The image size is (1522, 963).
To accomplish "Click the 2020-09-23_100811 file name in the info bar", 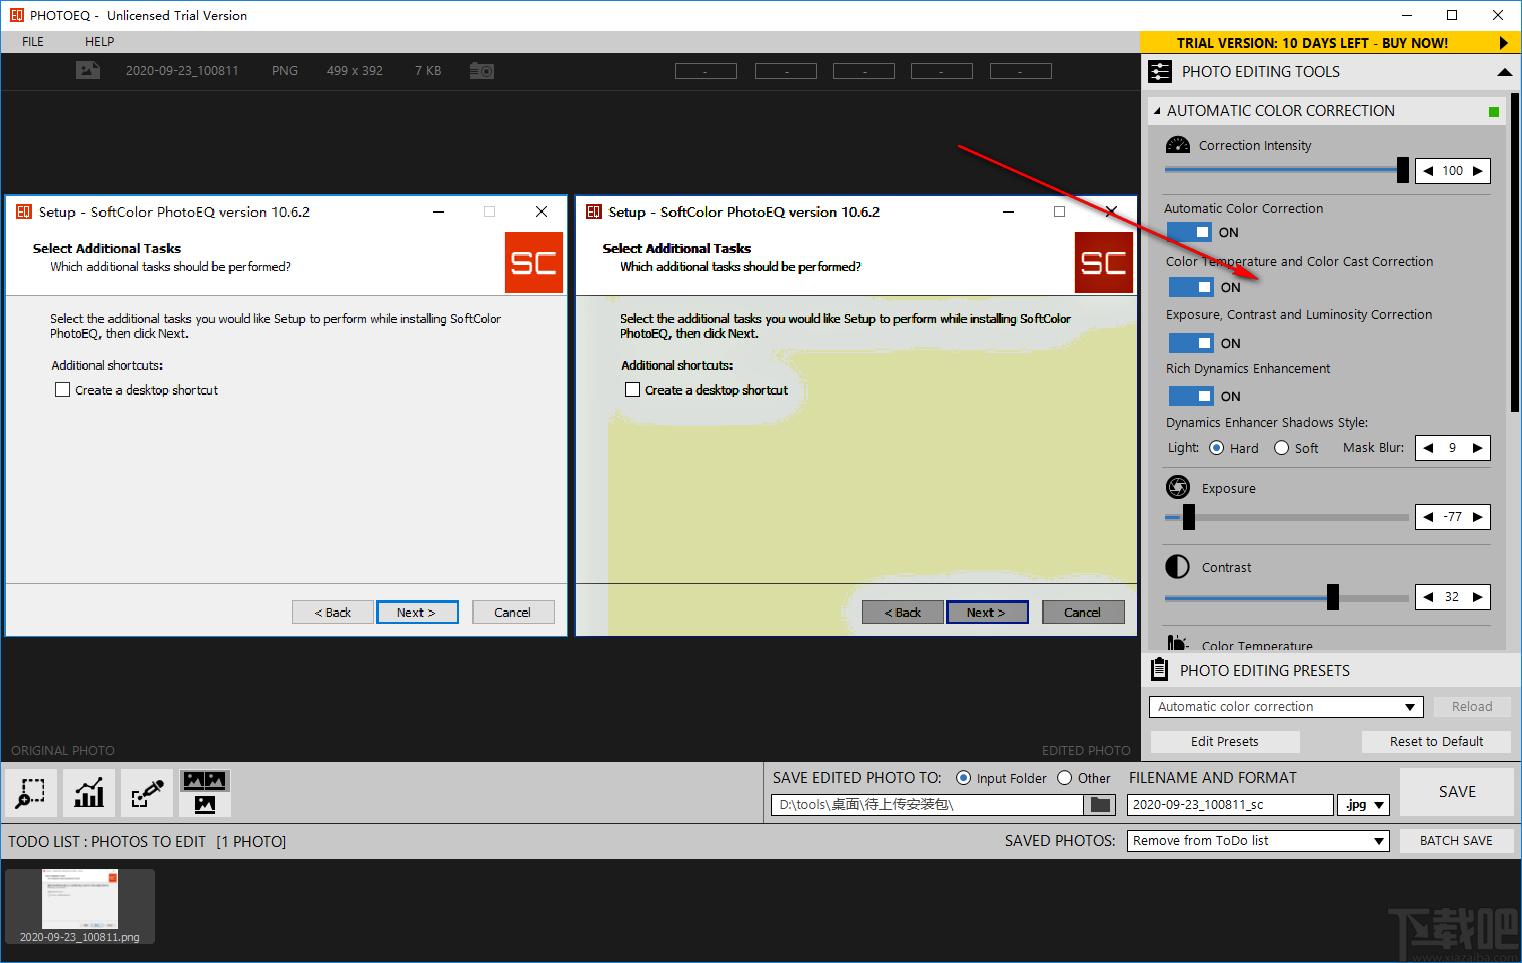I will (x=182, y=71).
